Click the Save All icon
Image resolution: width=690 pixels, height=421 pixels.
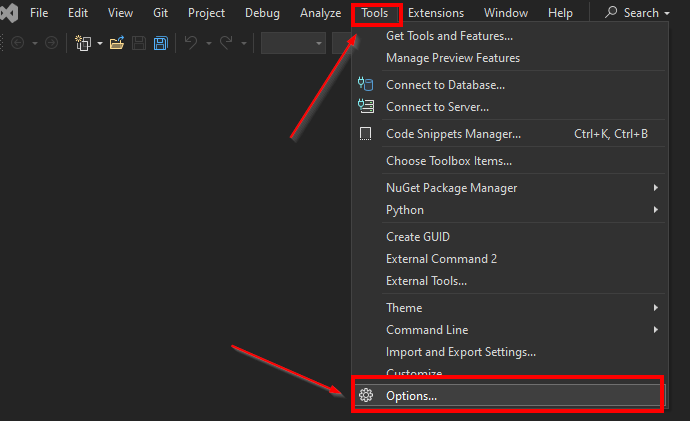[161, 43]
